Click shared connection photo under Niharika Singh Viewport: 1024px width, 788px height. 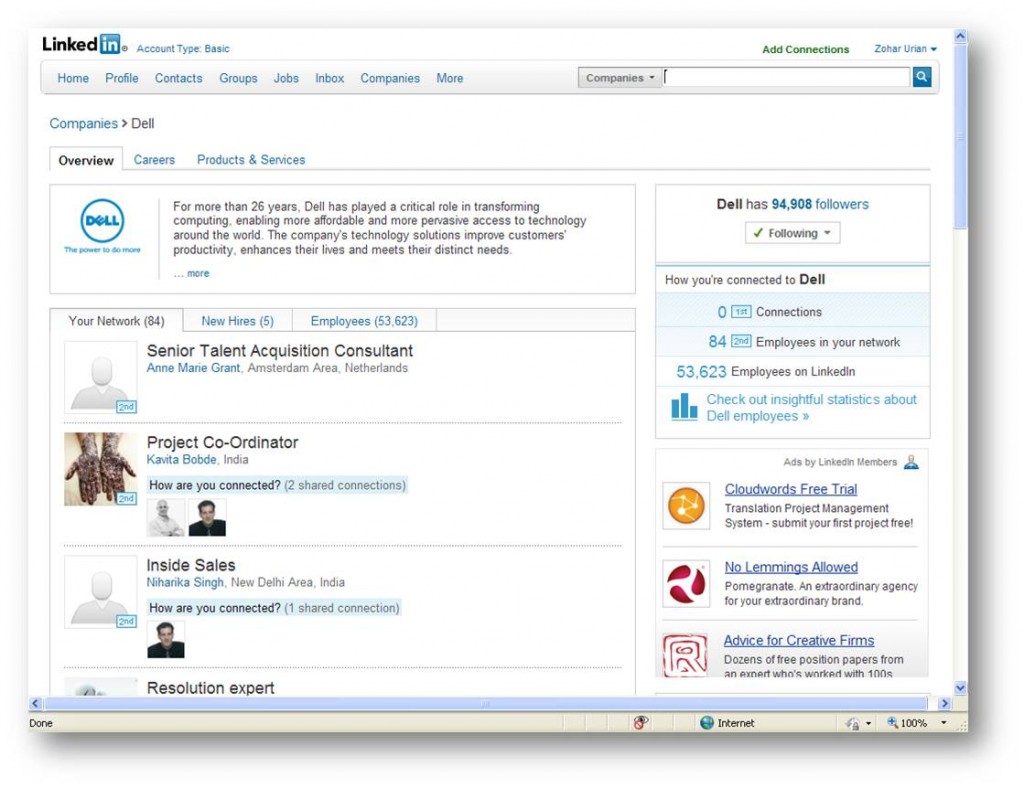point(166,639)
